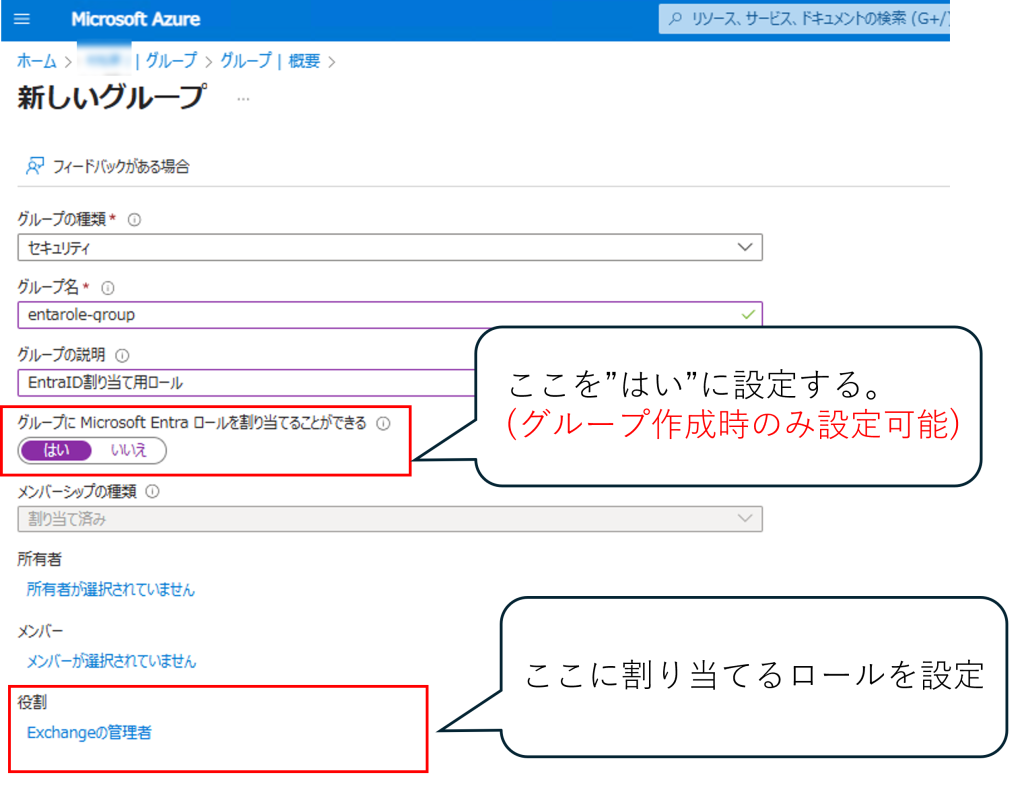The height and width of the screenshot is (792, 1024).
Task: Click the search magnifier icon in header
Action: 676,19
